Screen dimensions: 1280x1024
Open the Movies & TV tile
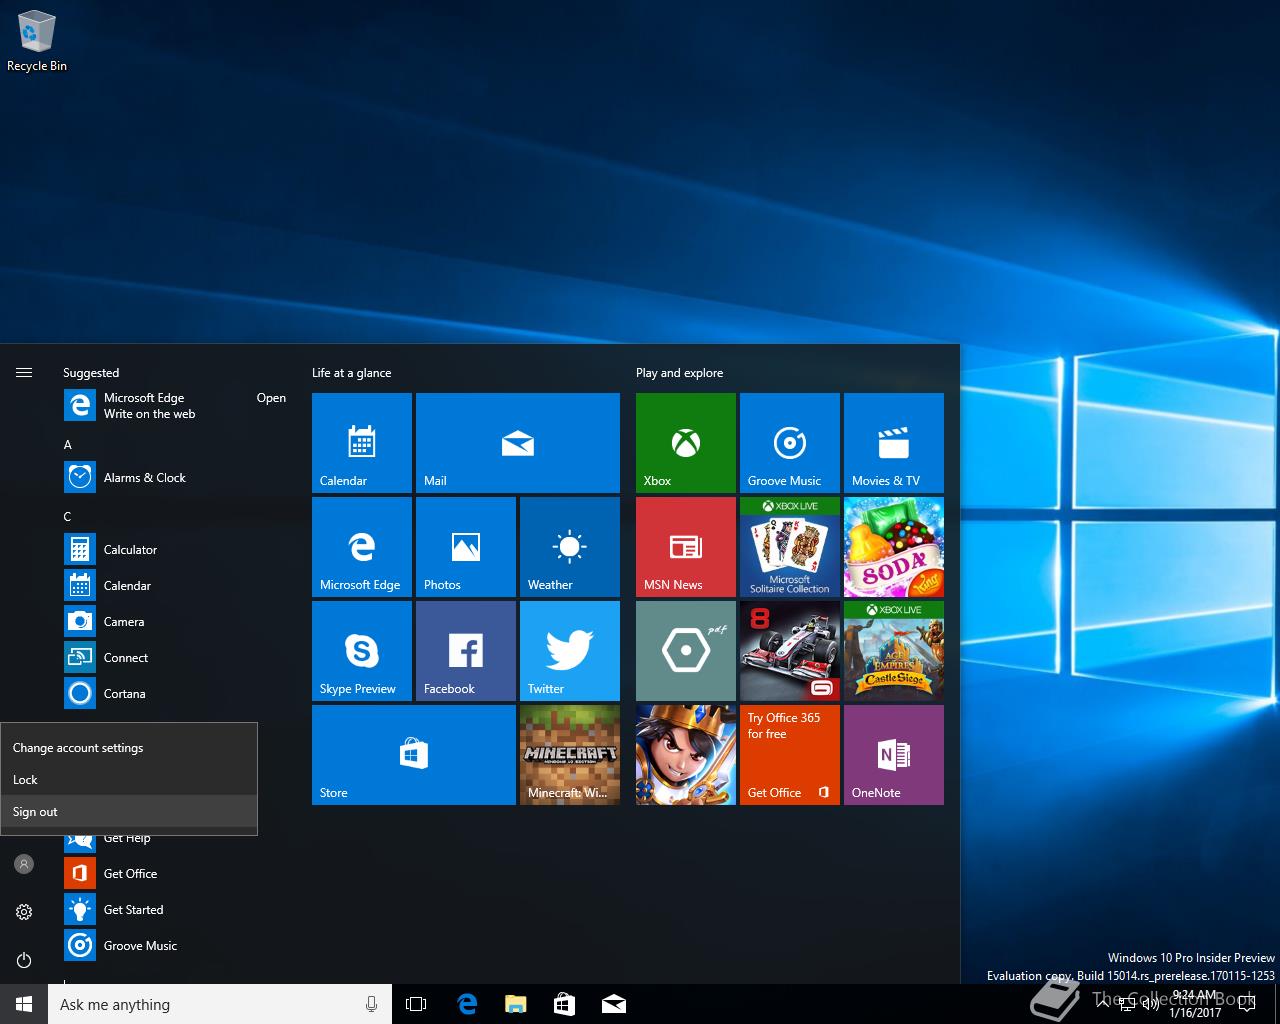tap(894, 442)
